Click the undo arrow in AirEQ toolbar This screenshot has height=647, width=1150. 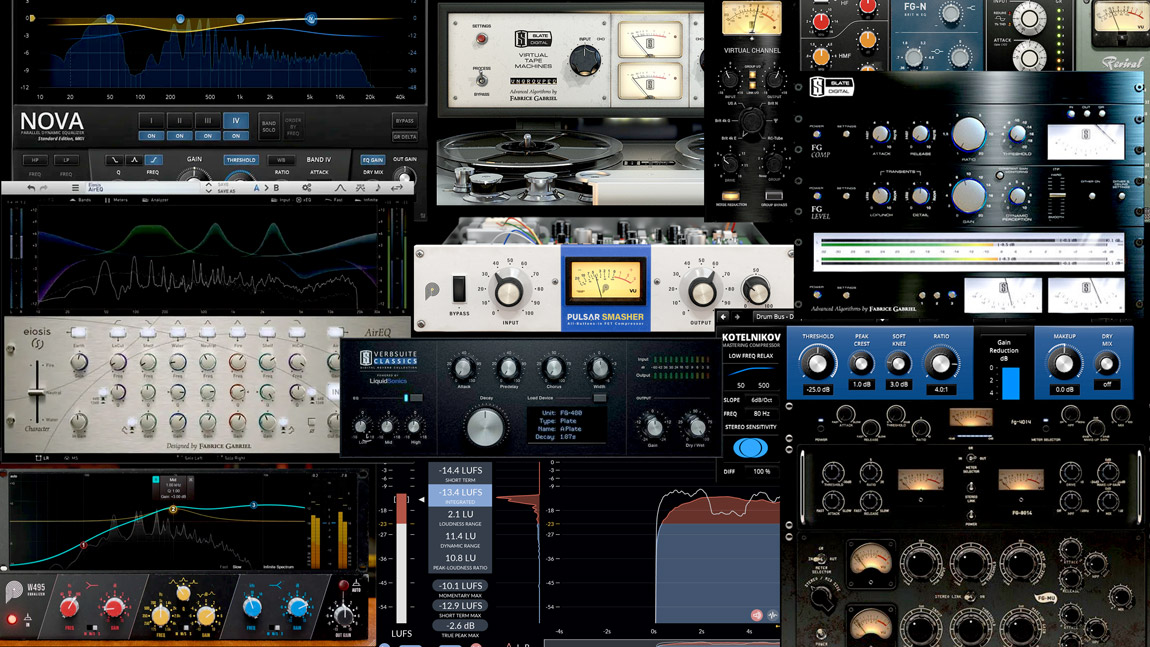[31, 188]
